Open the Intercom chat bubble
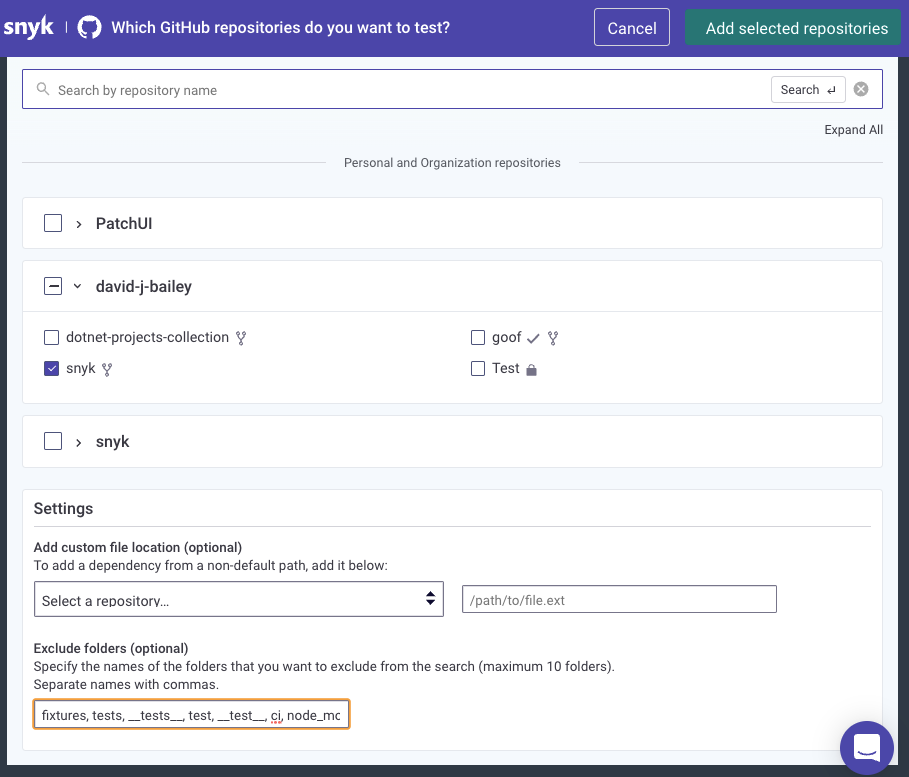The image size is (909, 777). 866,747
